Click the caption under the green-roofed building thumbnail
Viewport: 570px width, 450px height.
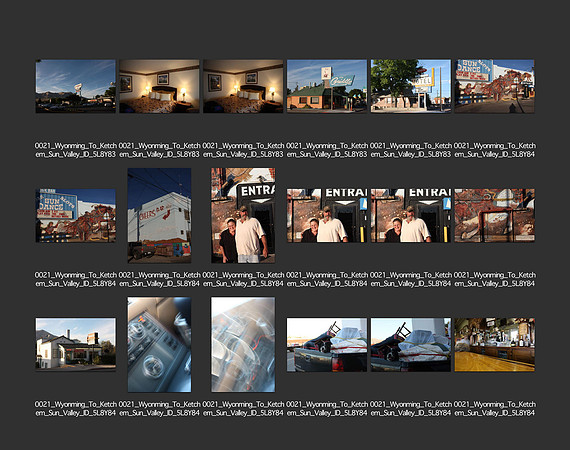[327, 150]
